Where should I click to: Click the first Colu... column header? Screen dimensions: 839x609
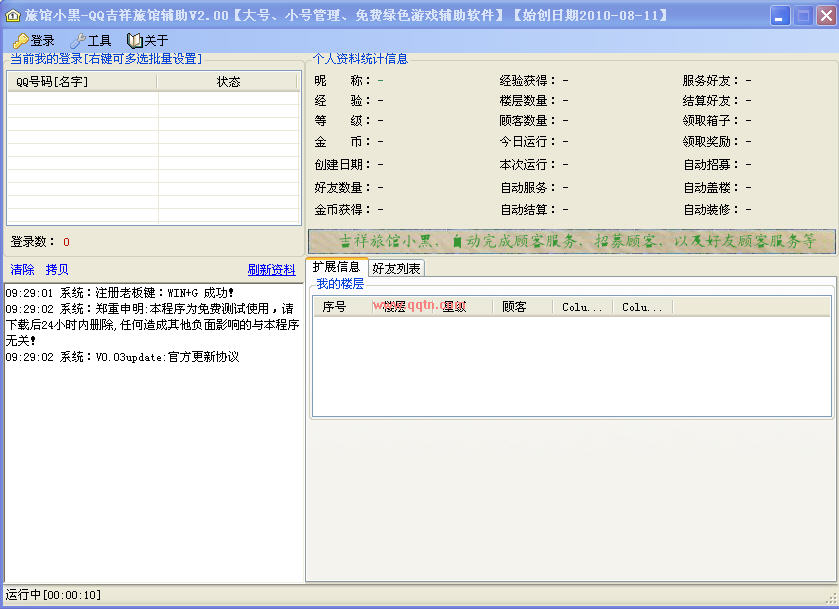[x=582, y=307]
